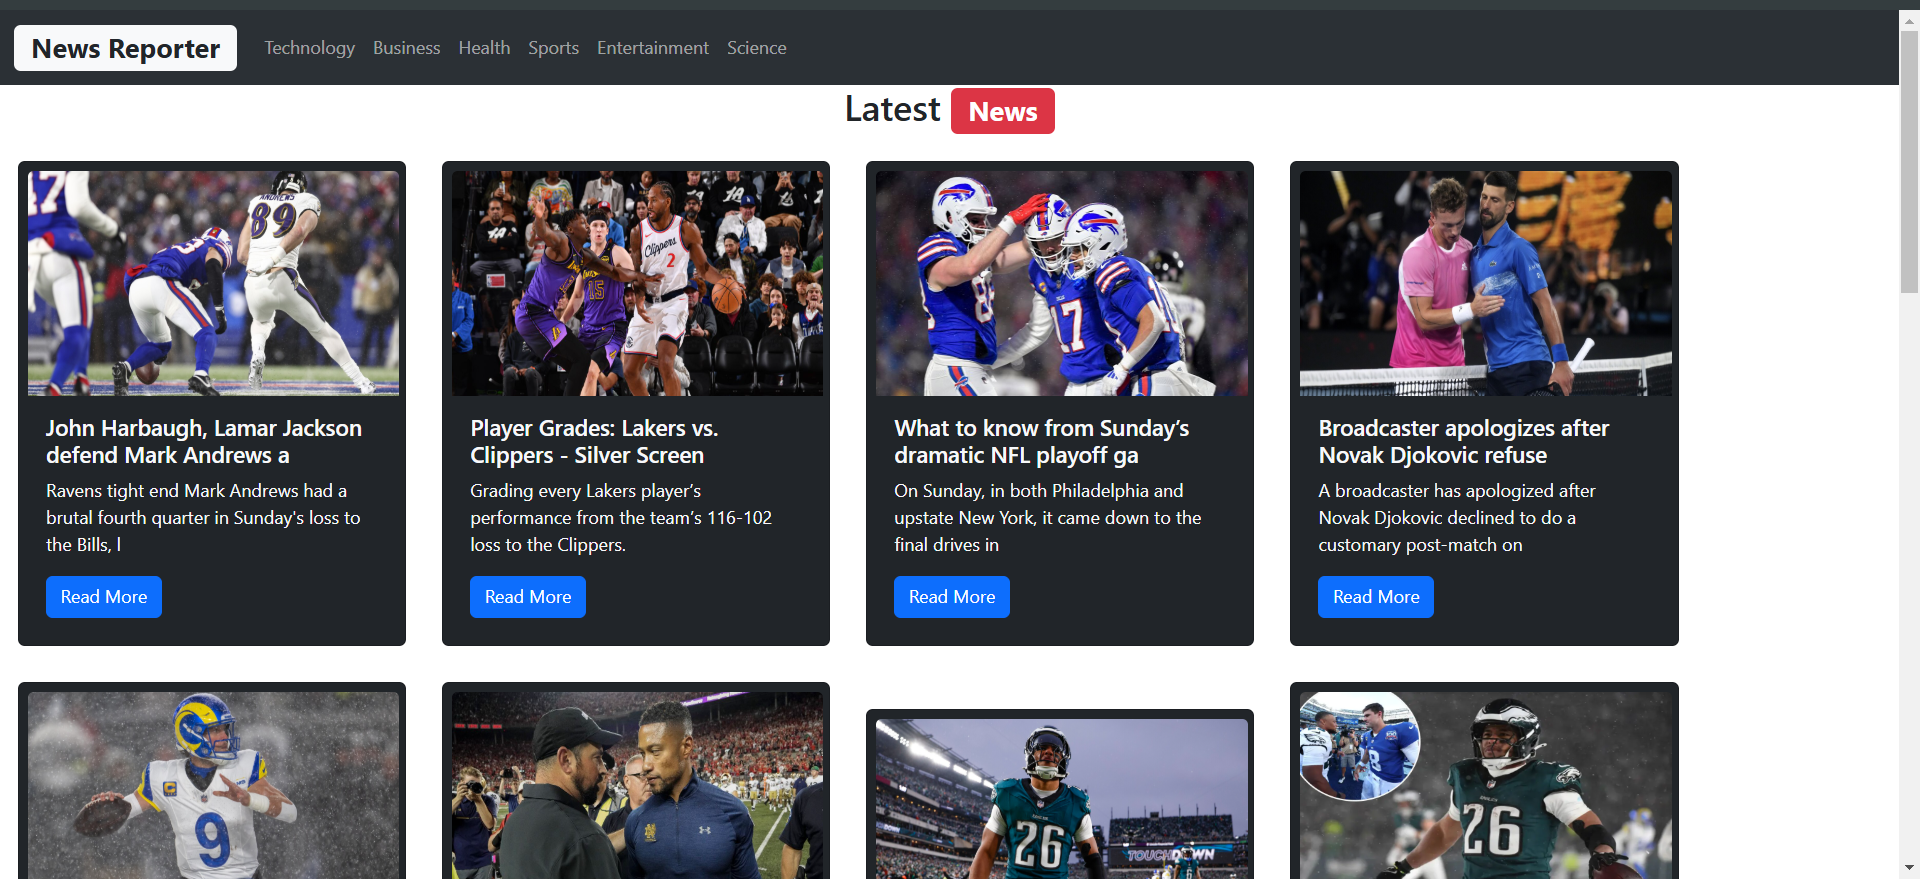1920x879 pixels.
Task: Click the Rams quarterback number 9 snow photo
Action: click(x=213, y=786)
